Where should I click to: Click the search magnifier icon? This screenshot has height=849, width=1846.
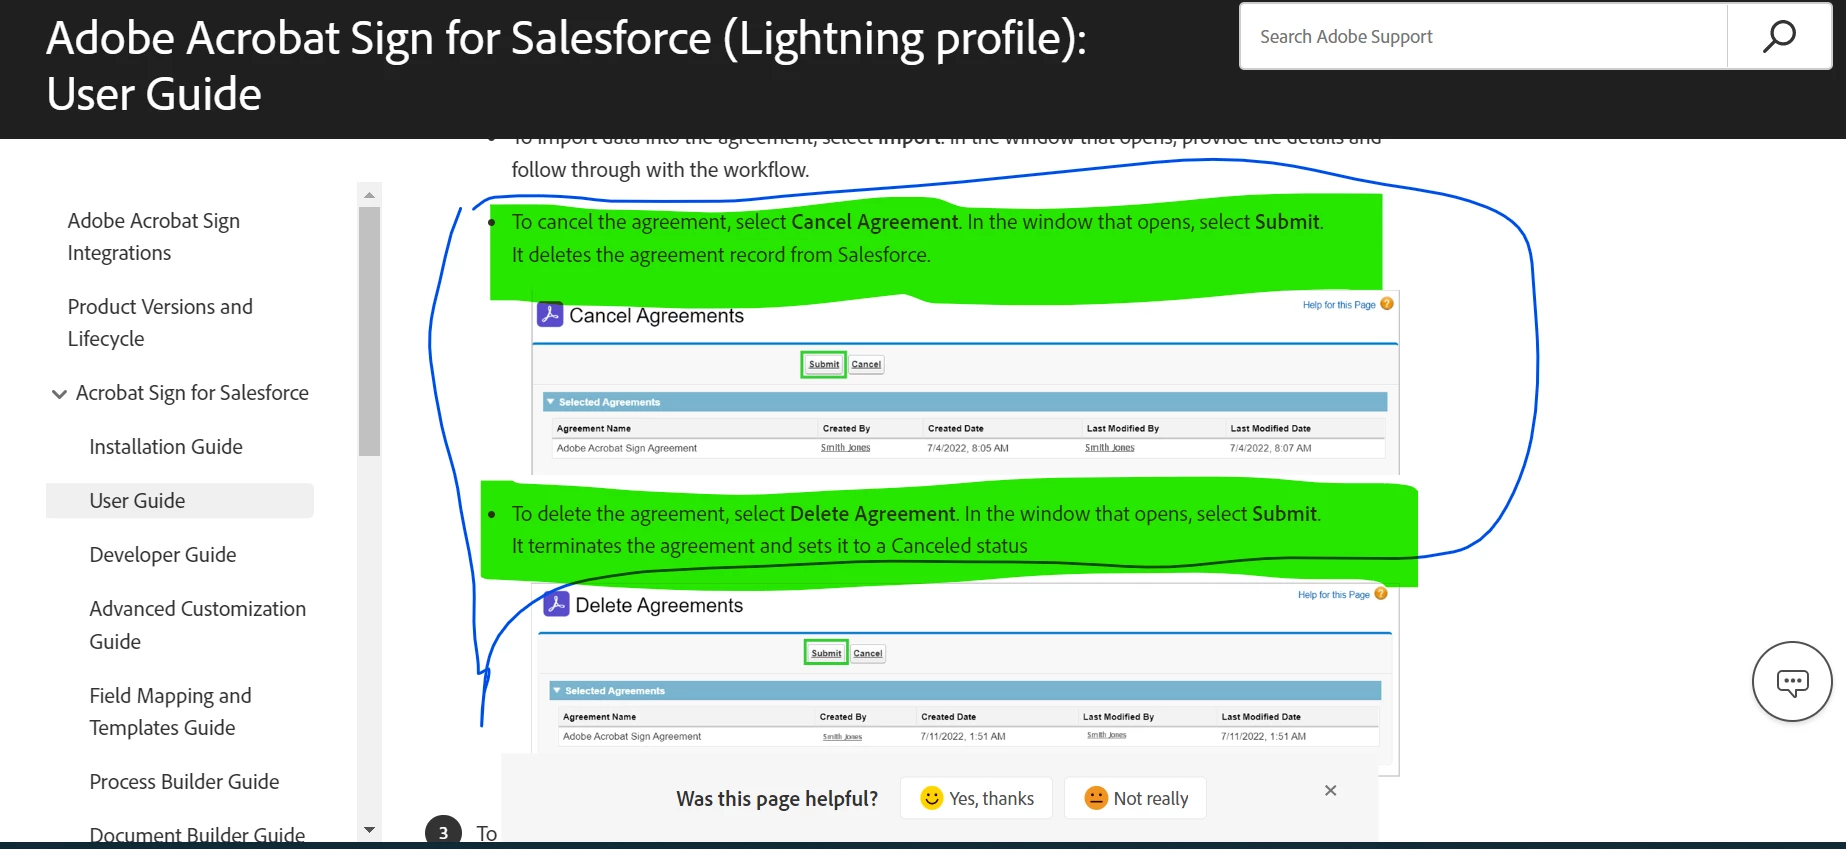tap(1779, 37)
